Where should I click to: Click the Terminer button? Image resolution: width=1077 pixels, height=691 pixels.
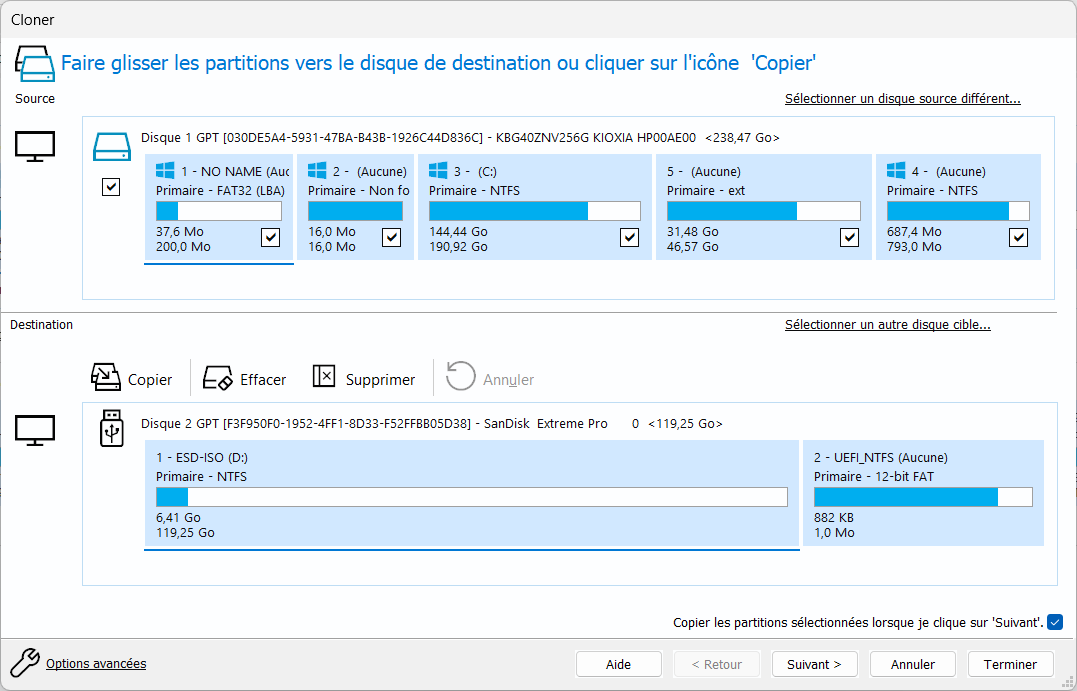1010,664
